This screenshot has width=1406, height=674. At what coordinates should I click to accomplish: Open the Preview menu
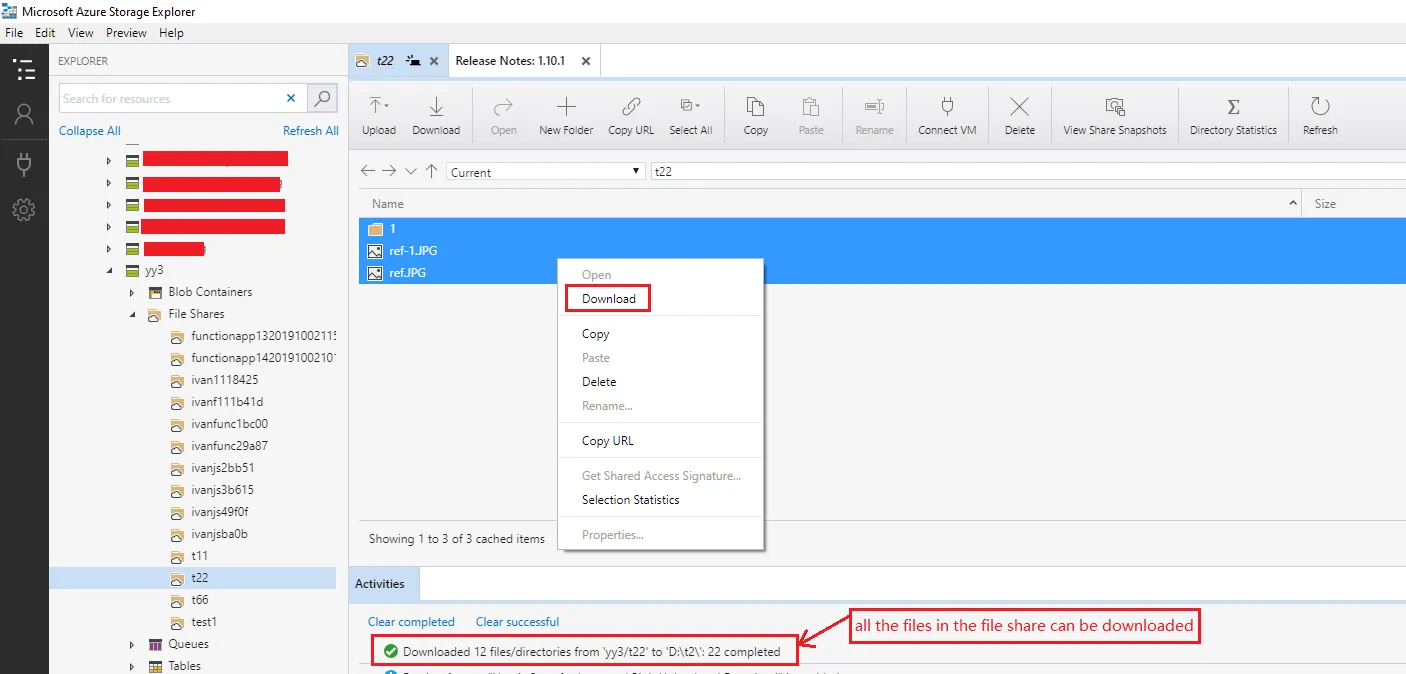pyautogui.click(x=126, y=33)
